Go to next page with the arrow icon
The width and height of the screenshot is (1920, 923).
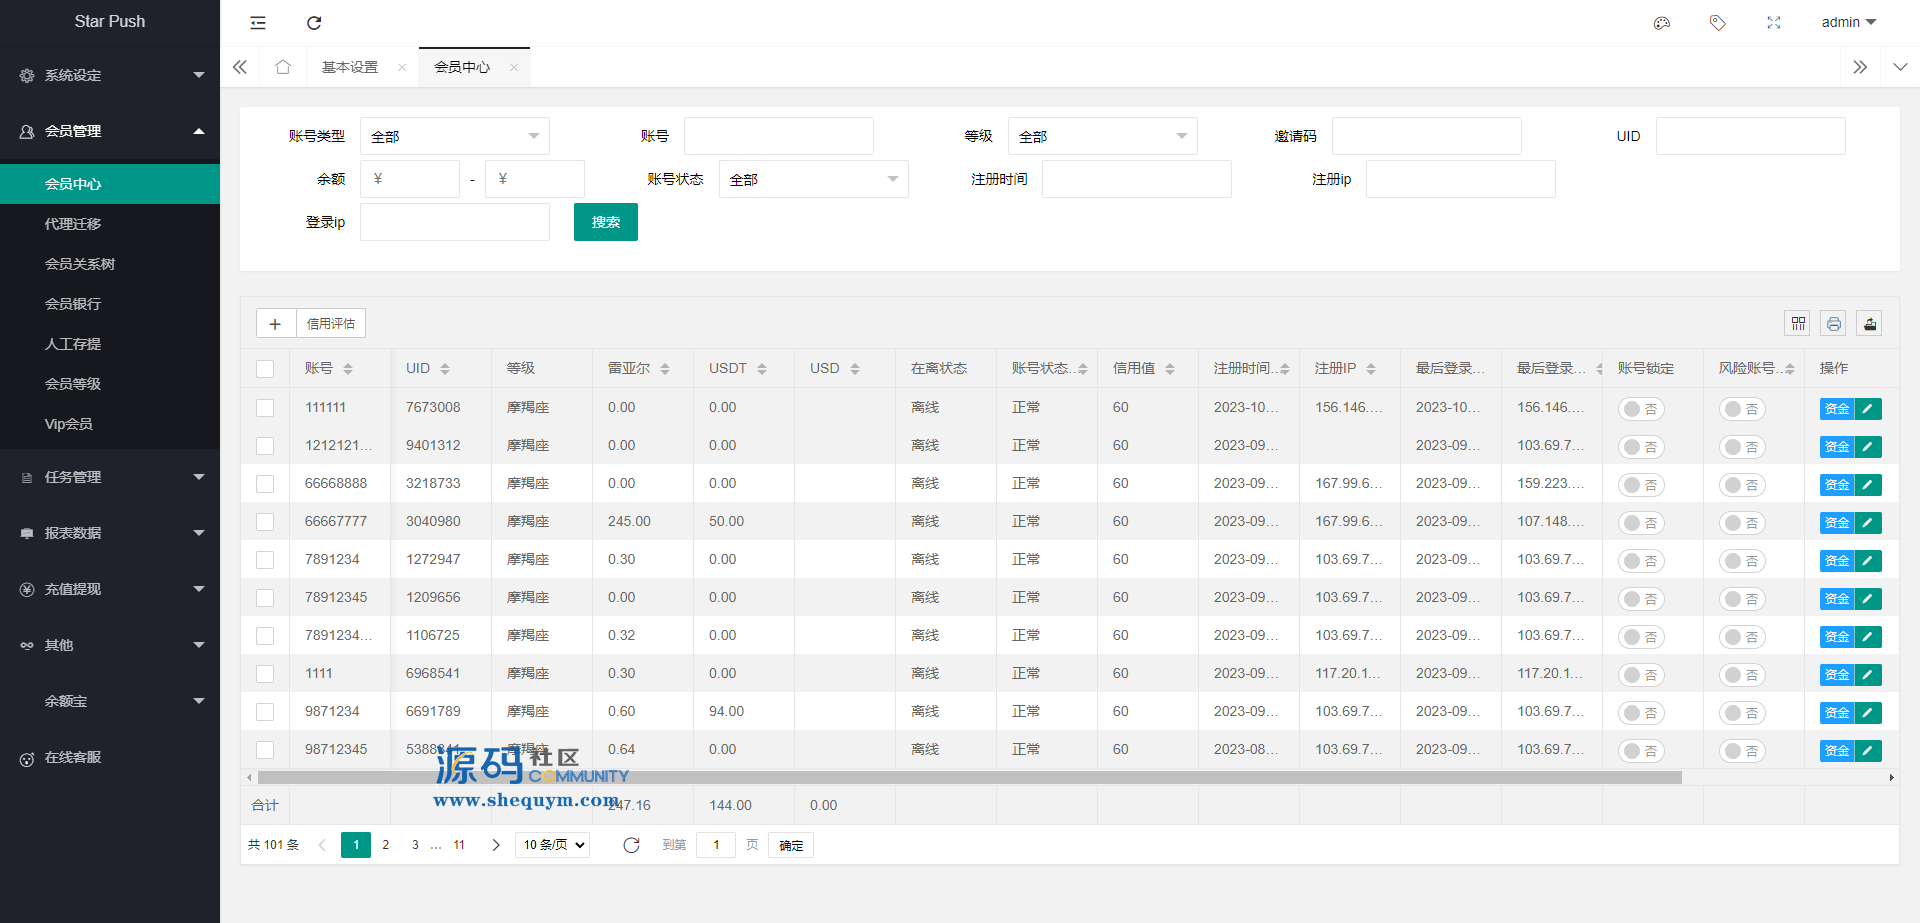pos(496,845)
